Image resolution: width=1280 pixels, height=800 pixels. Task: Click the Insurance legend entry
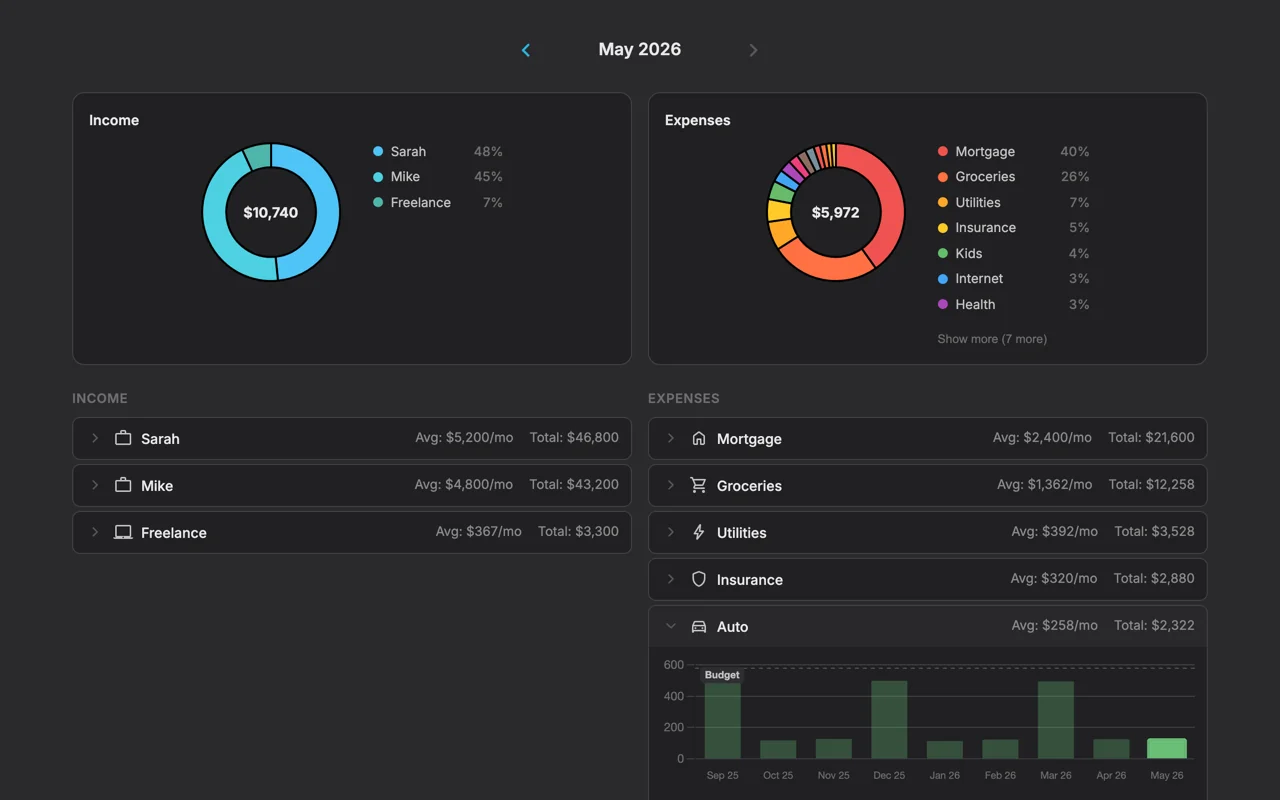click(x=1013, y=228)
